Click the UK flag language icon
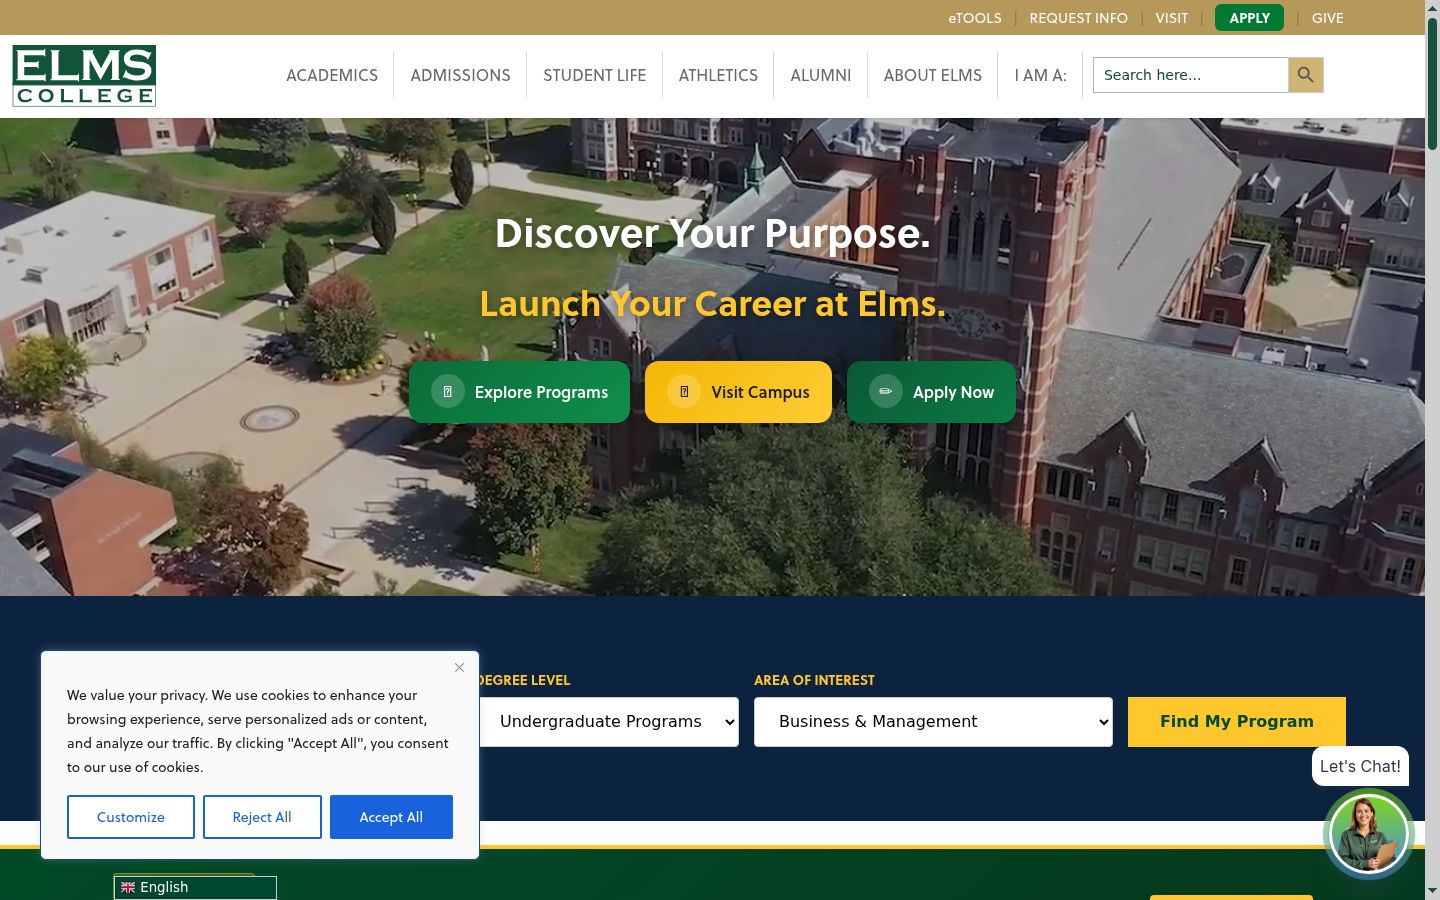This screenshot has height=900, width=1440. 128,887
